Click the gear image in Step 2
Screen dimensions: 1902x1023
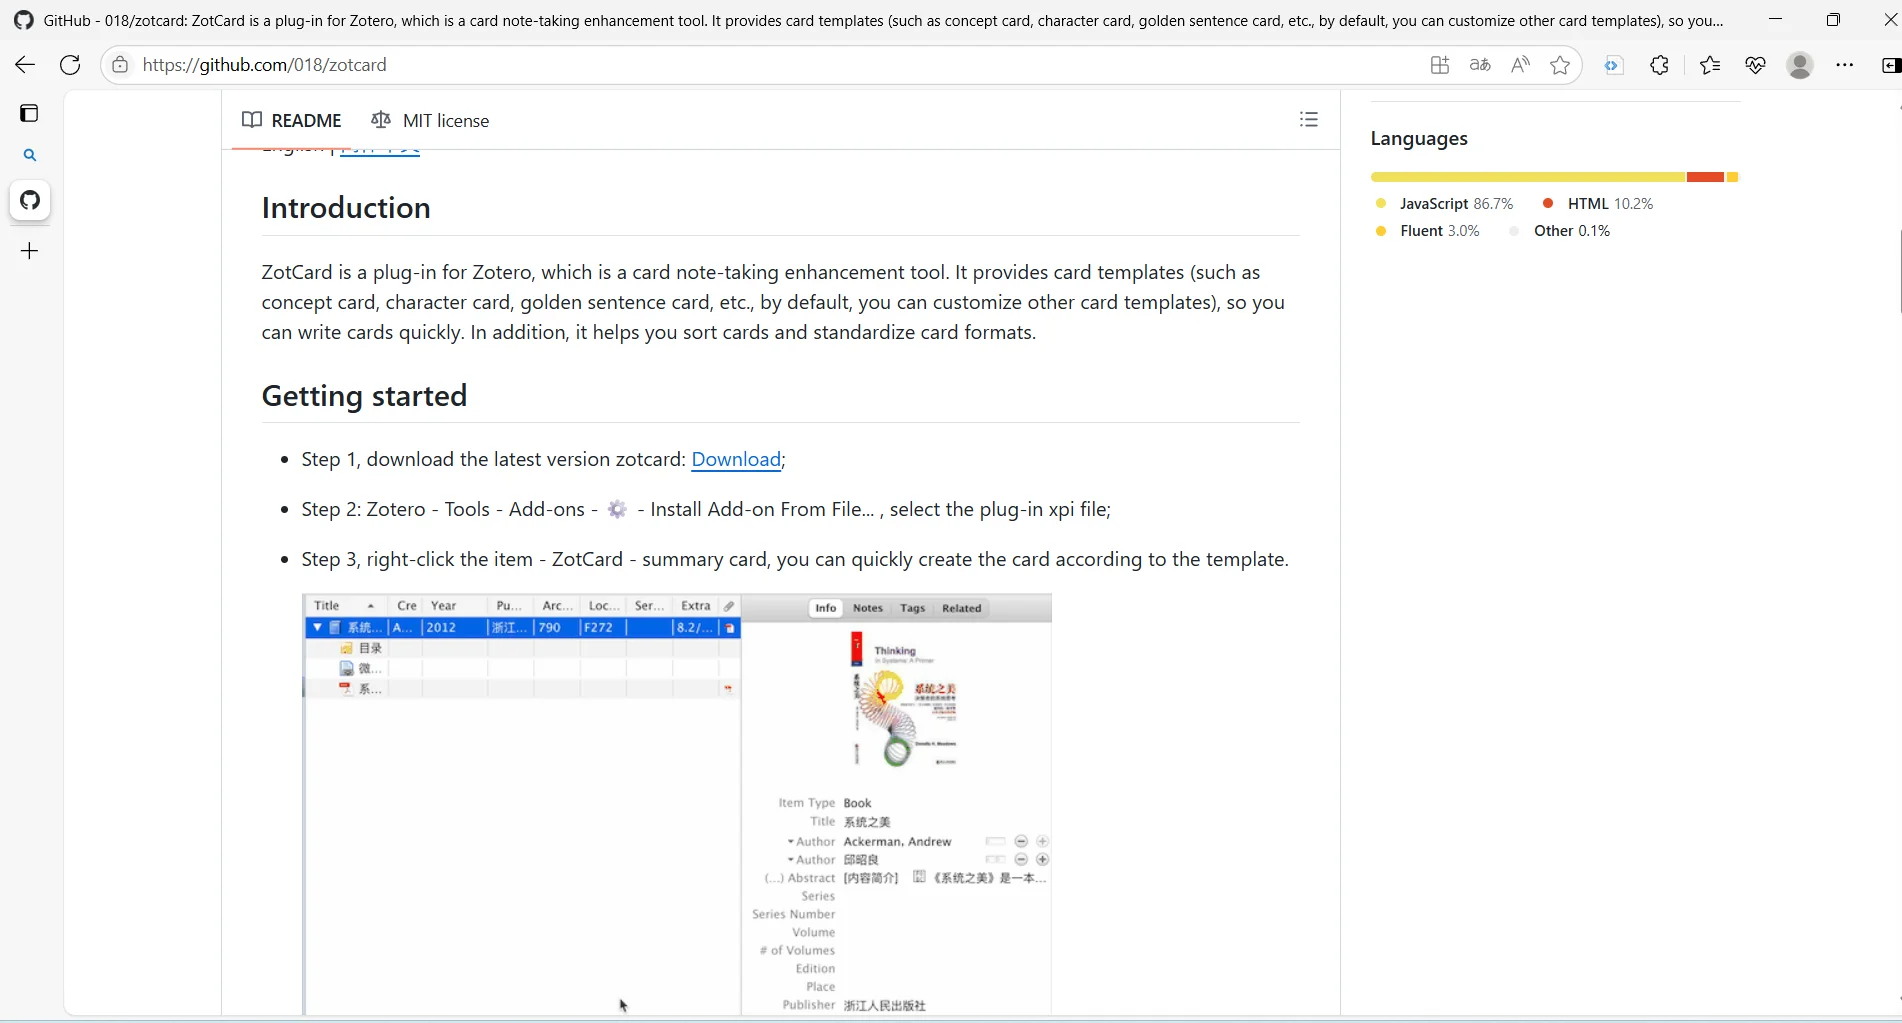click(618, 509)
